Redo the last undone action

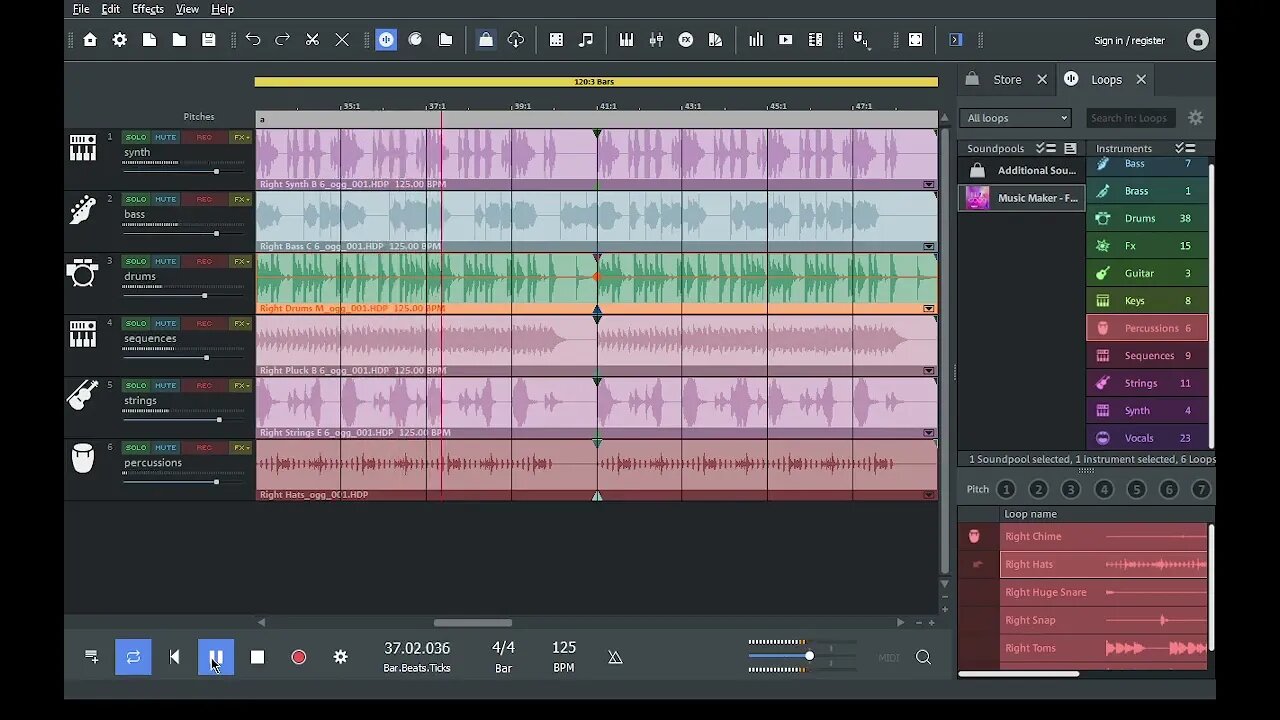pos(283,40)
